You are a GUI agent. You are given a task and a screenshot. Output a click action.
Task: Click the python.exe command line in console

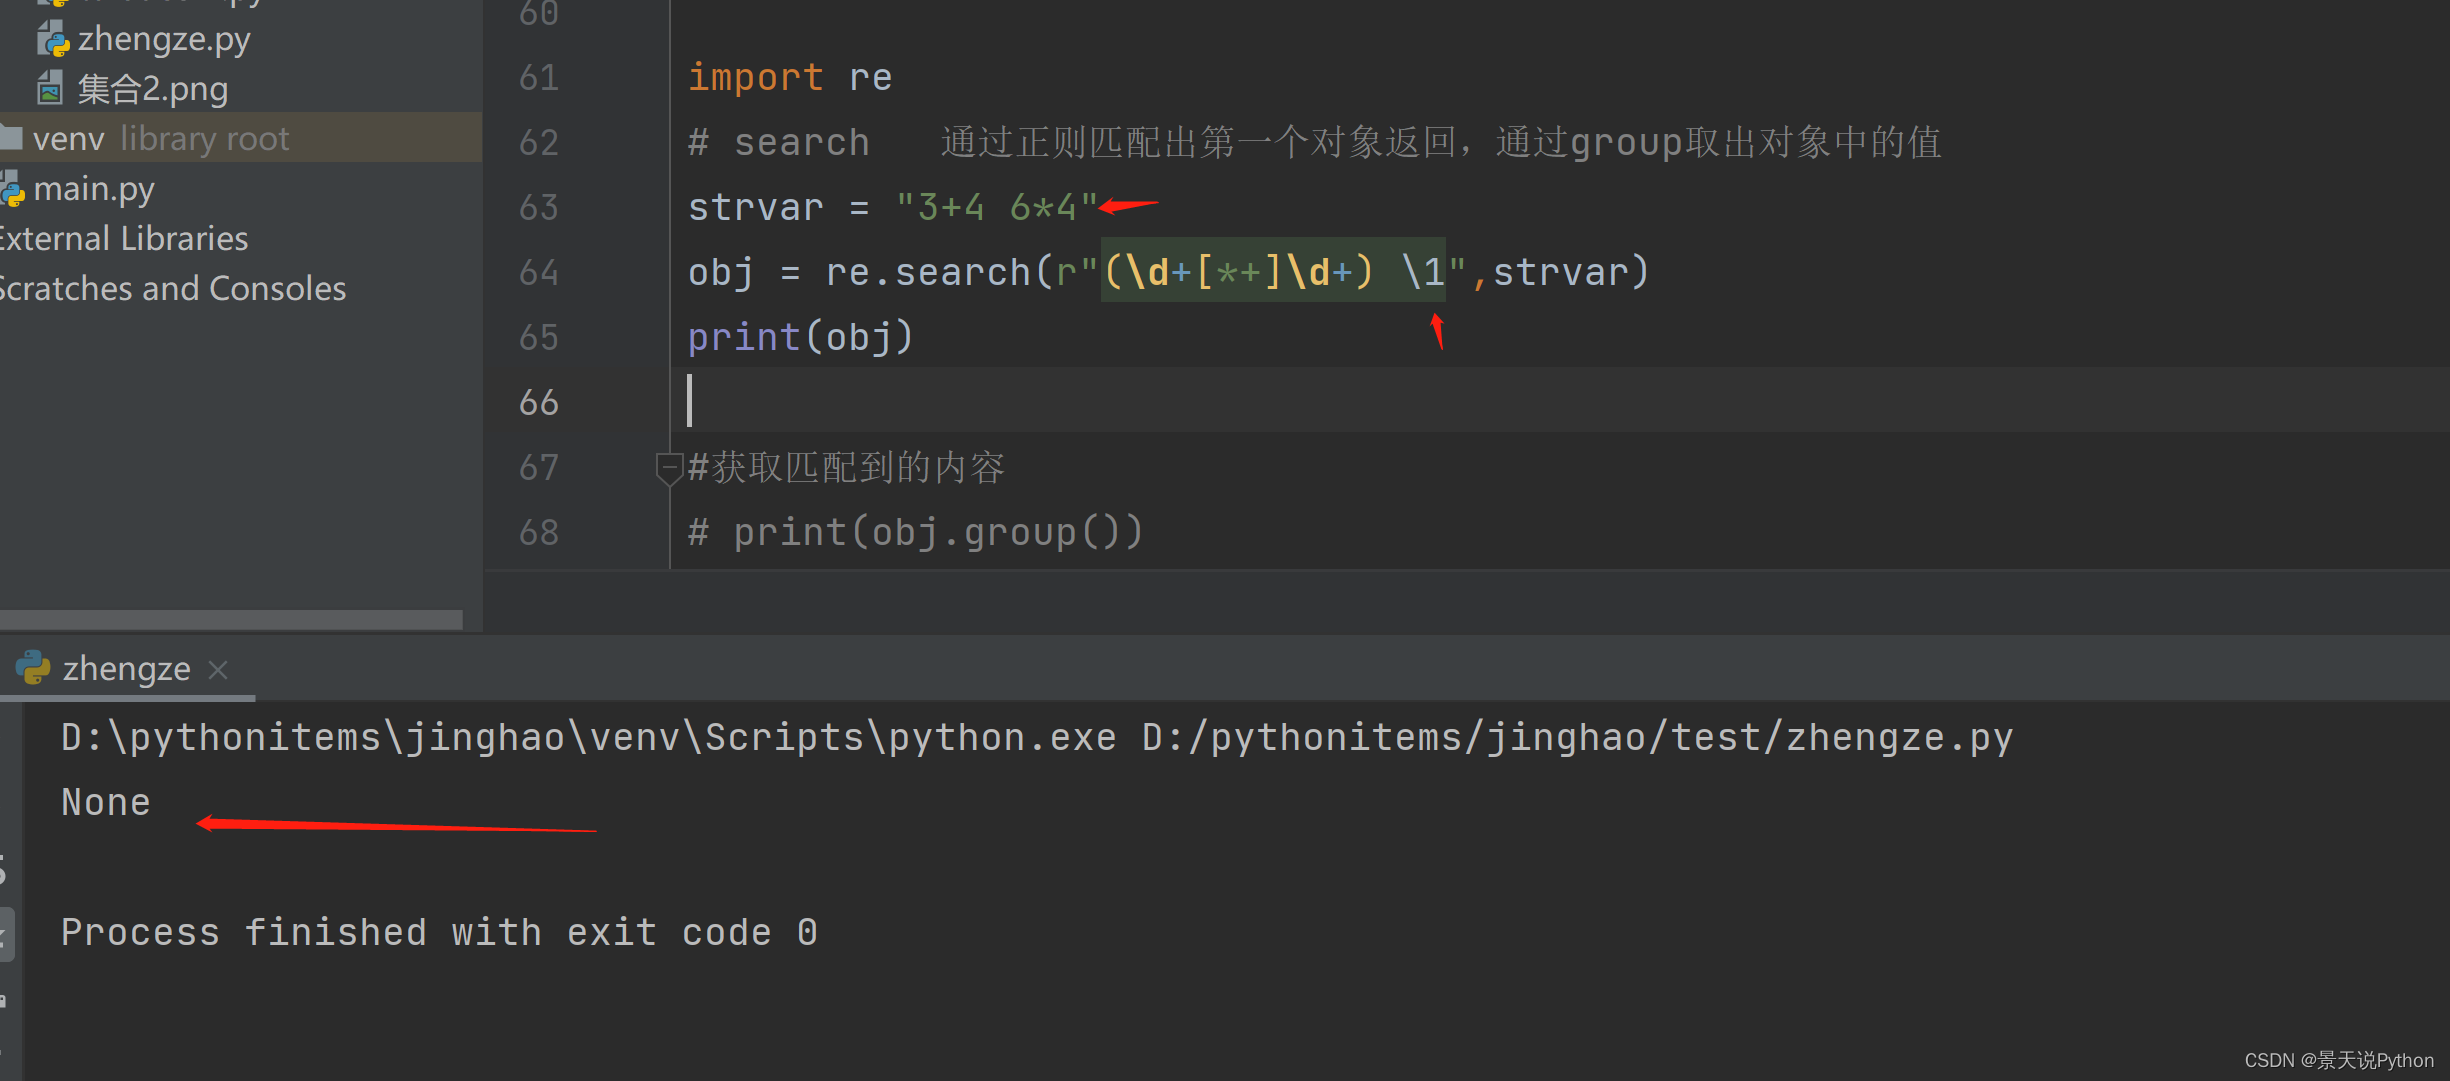pos(1037,737)
